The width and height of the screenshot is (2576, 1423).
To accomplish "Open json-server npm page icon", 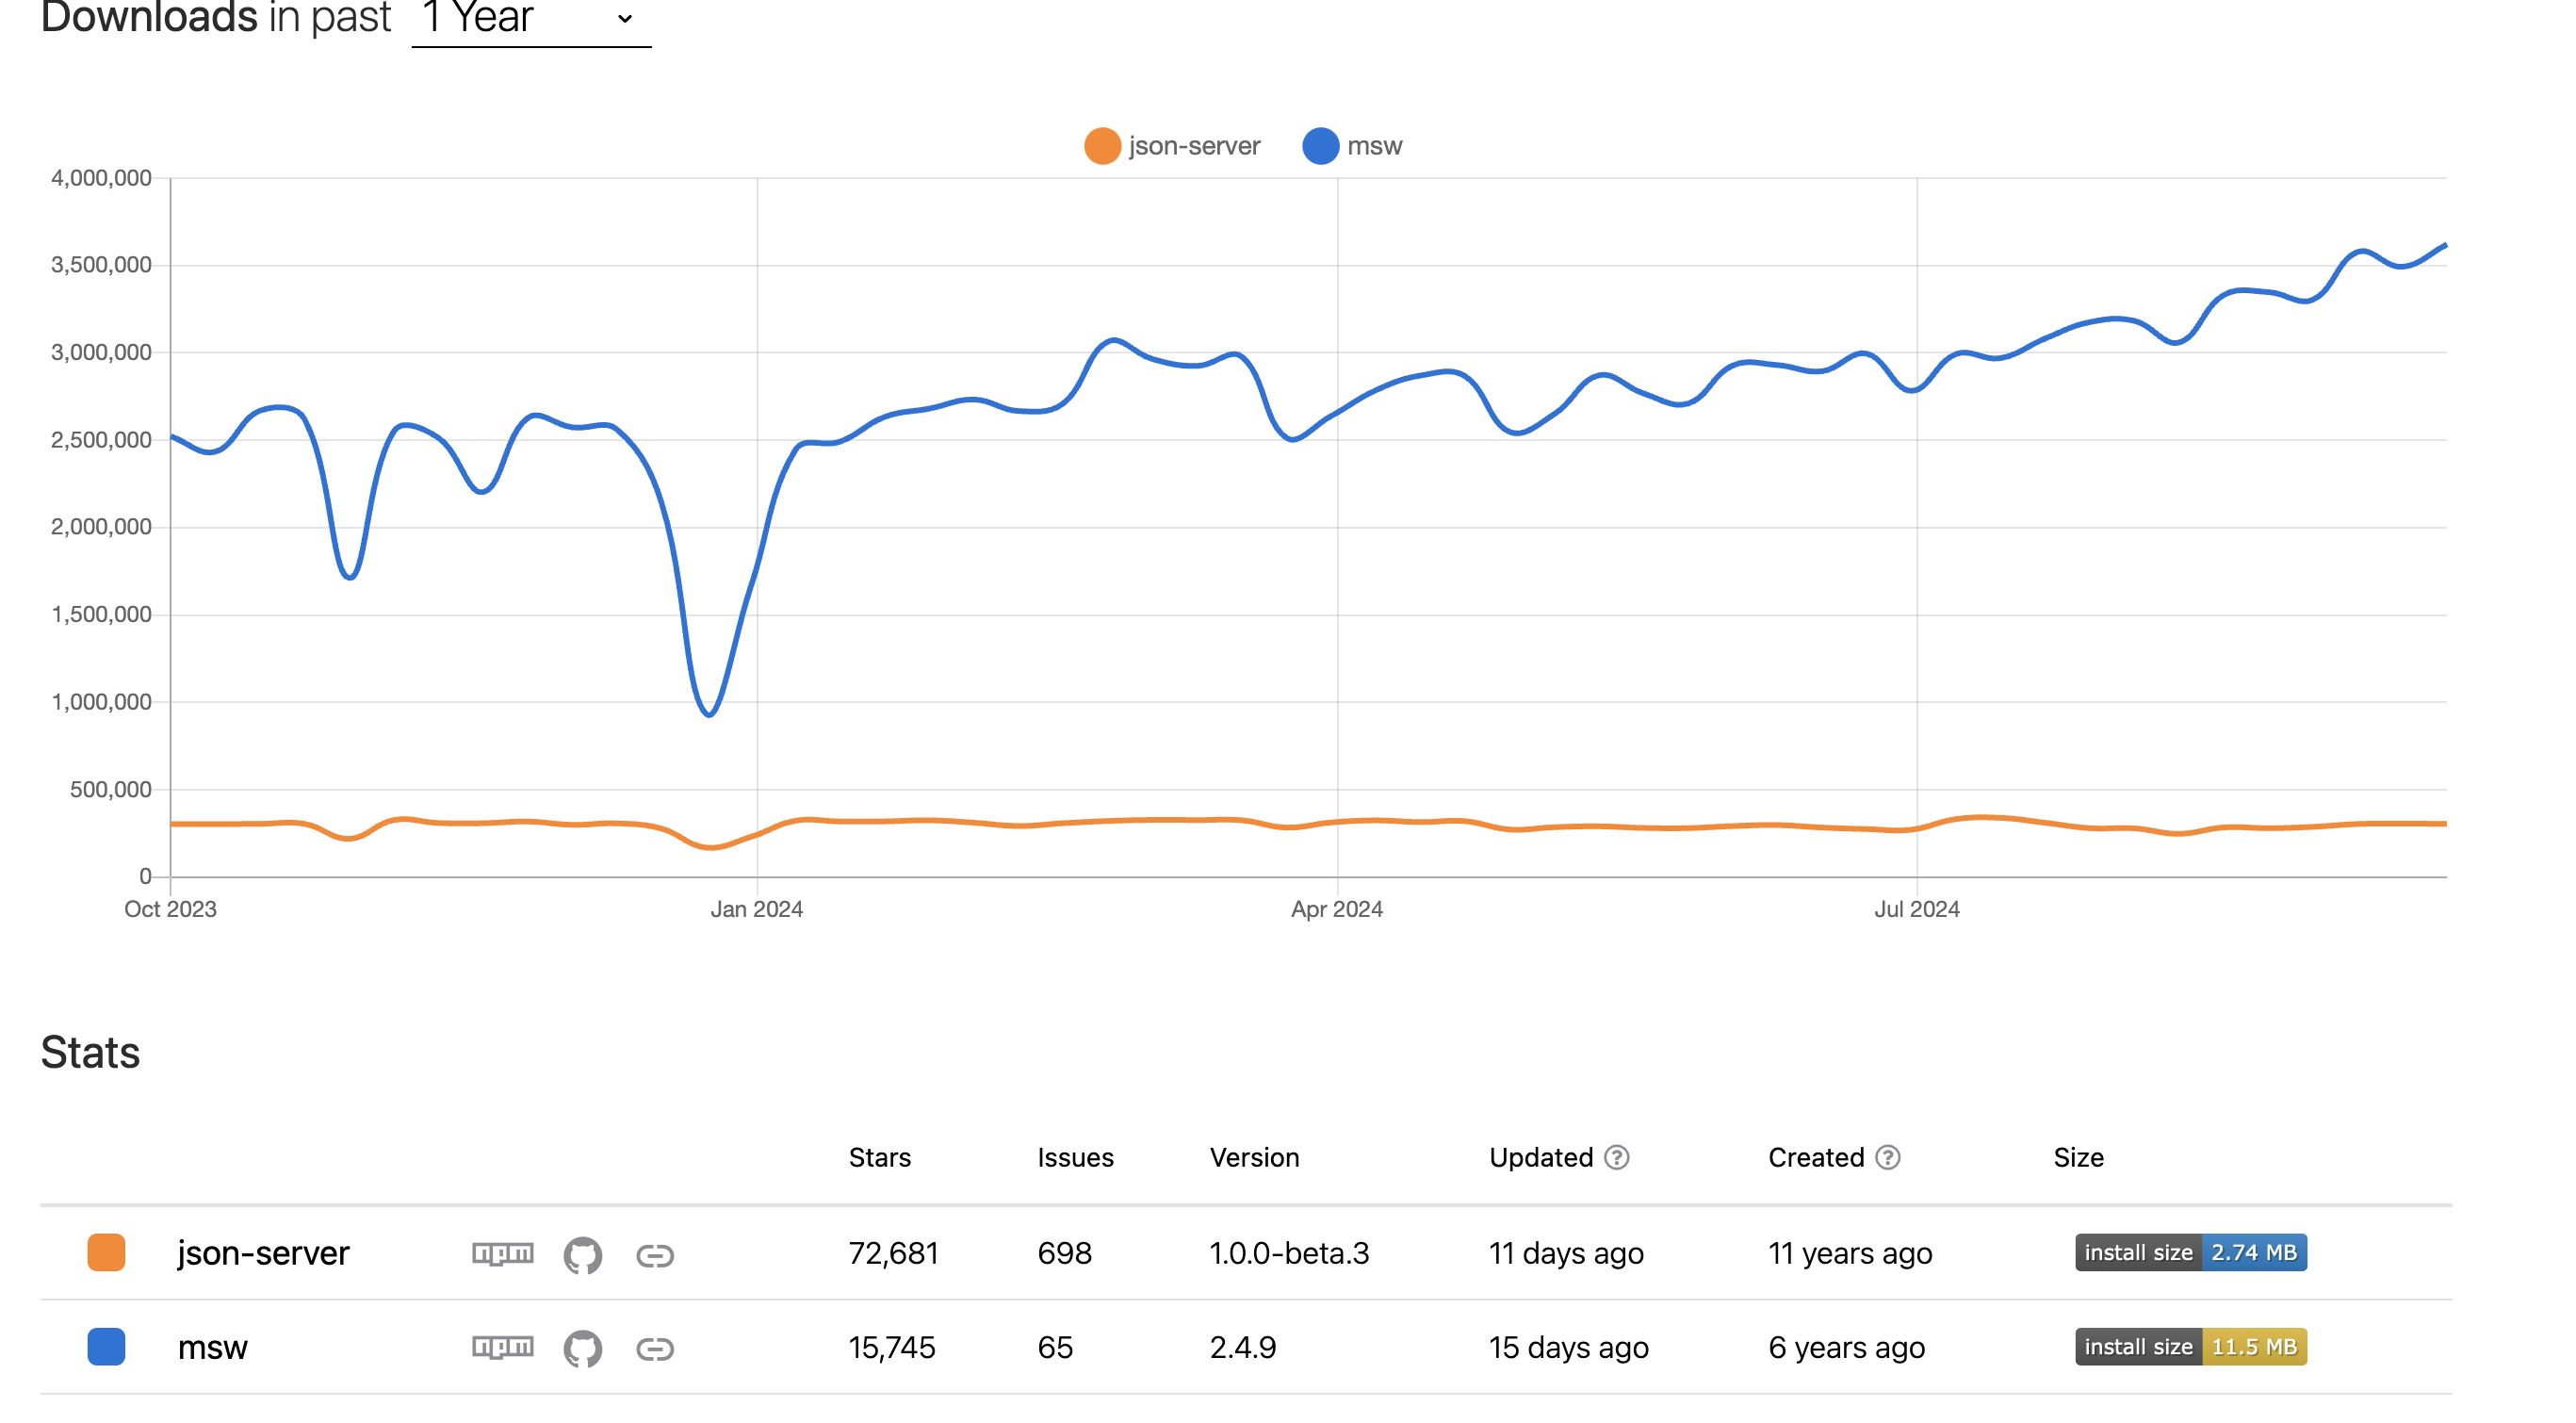I will pyautogui.click(x=502, y=1253).
